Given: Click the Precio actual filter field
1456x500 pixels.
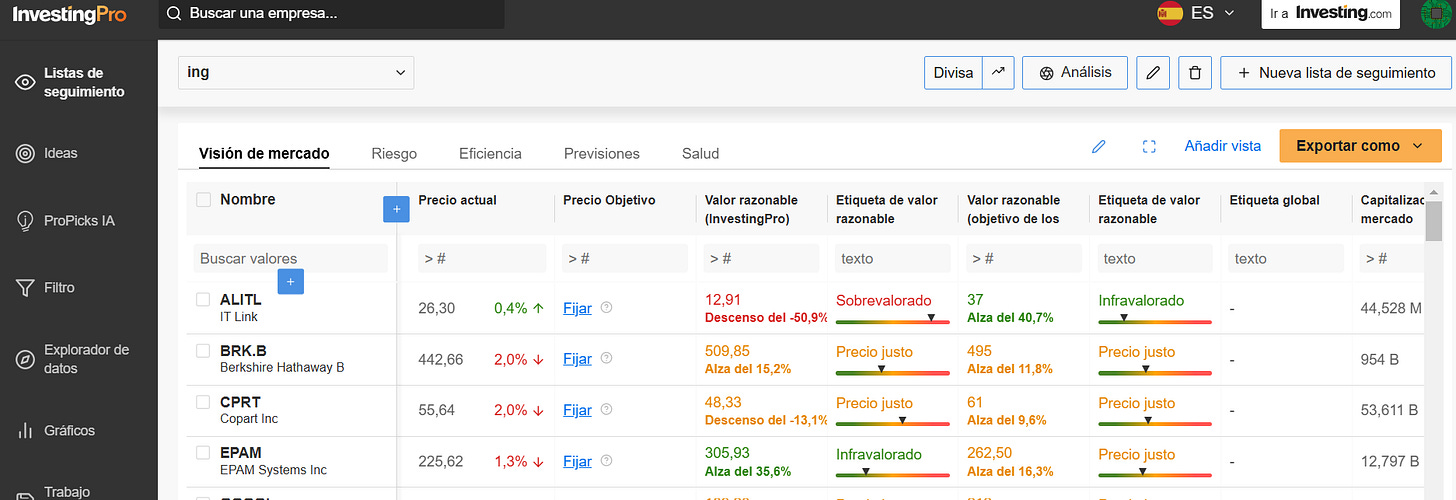Looking at the screenshot, I should [482, 258].
